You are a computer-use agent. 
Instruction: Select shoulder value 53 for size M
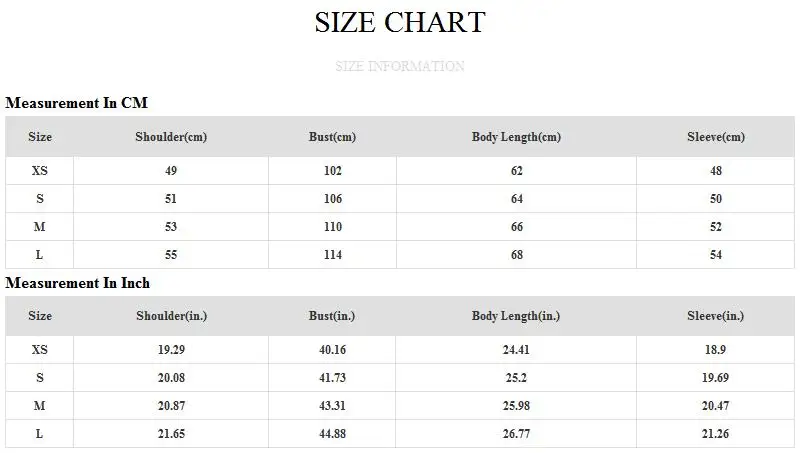[x=171, y=227]
